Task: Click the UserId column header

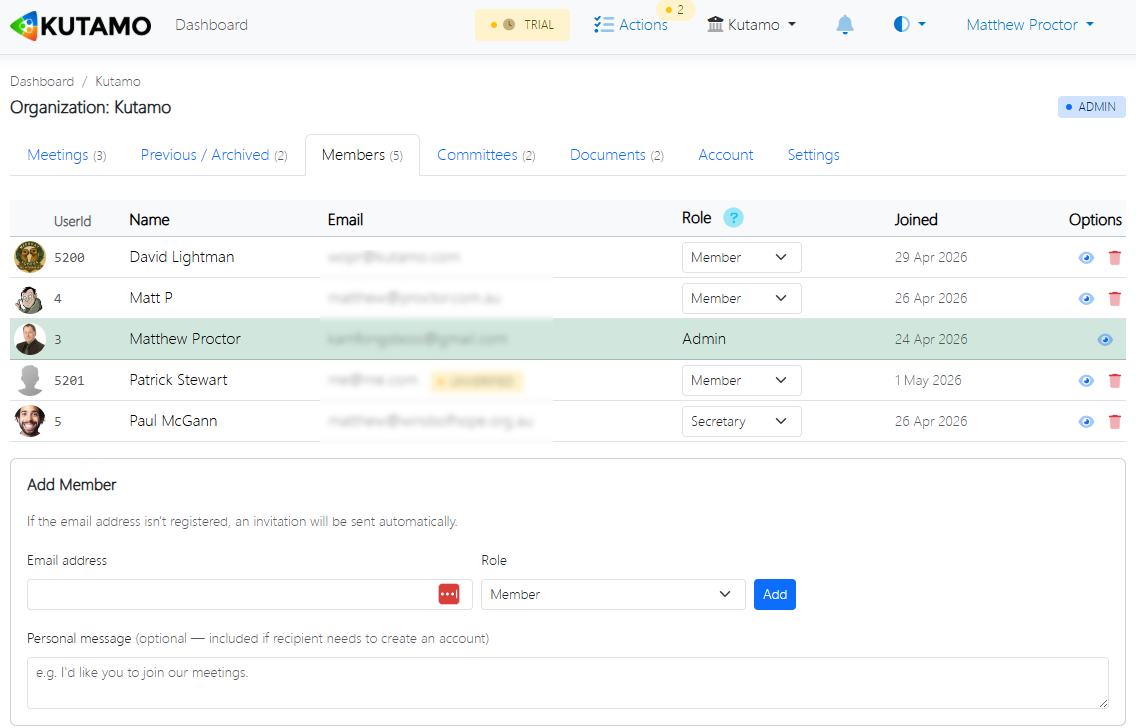Action: coord(72,221)
